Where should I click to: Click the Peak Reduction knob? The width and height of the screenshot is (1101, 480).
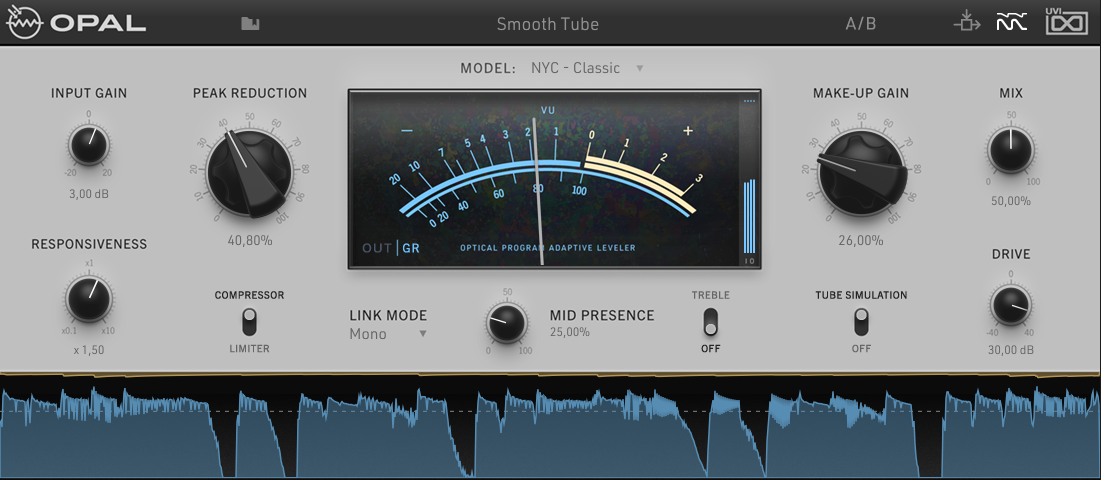(249, 172)
